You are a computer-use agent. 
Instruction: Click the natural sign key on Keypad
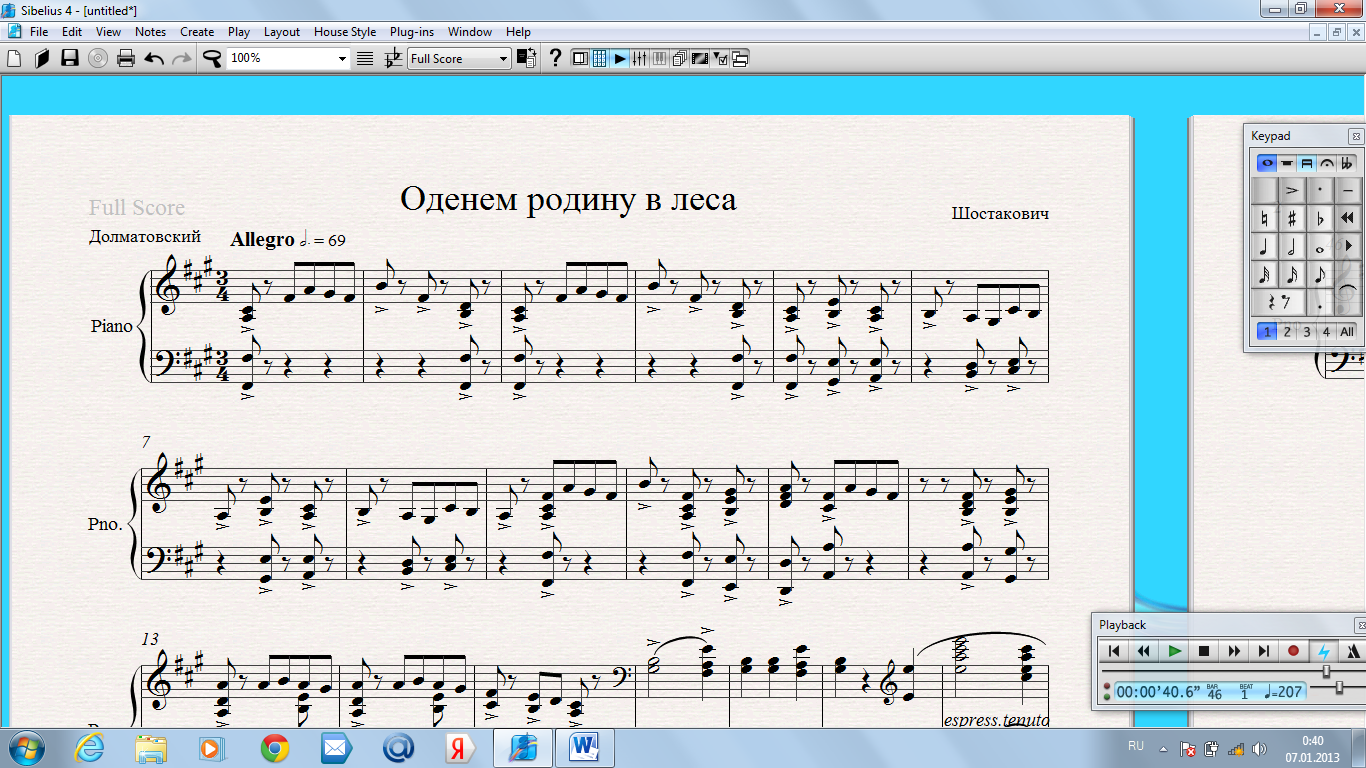point(1265,218)
